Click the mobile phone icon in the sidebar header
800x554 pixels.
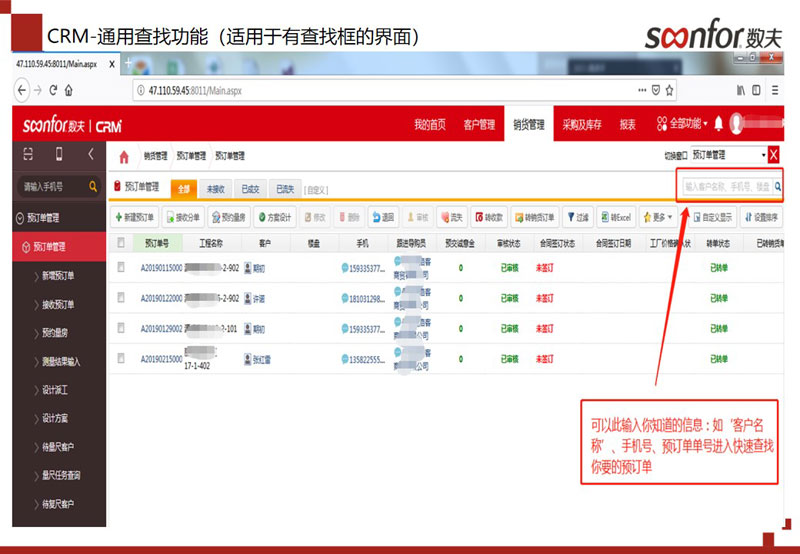[59, 155]
